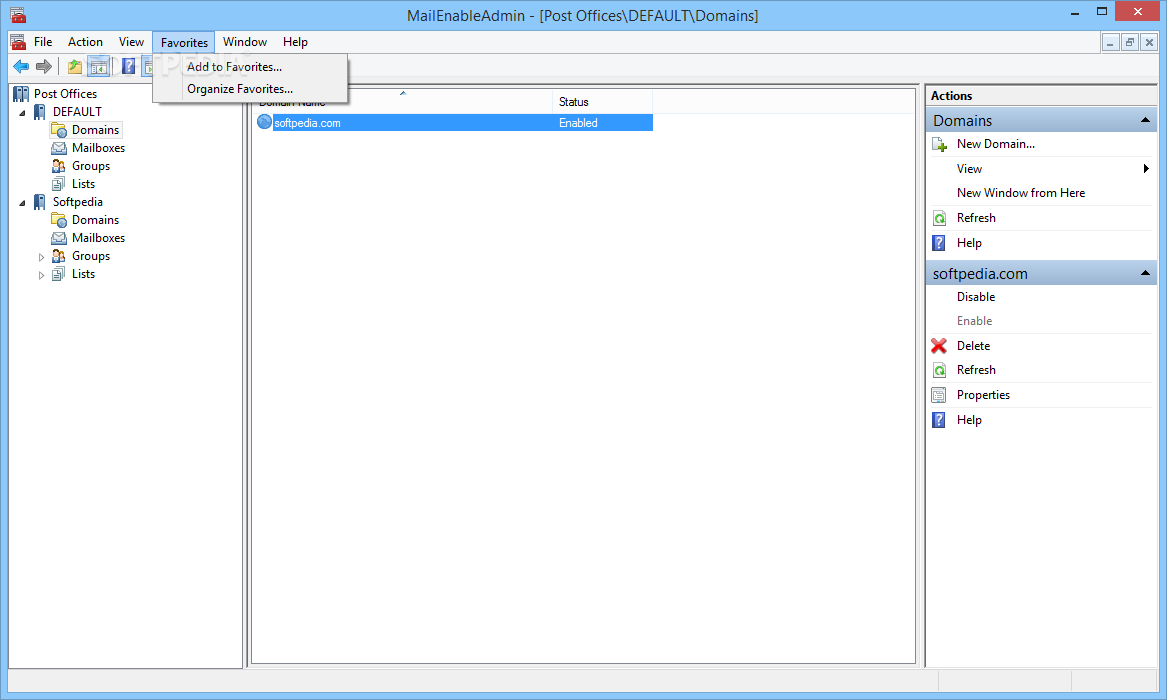Click the Refresh icon under Domains section
Viewport: 1167px width, 700px height.
[939, 218]
